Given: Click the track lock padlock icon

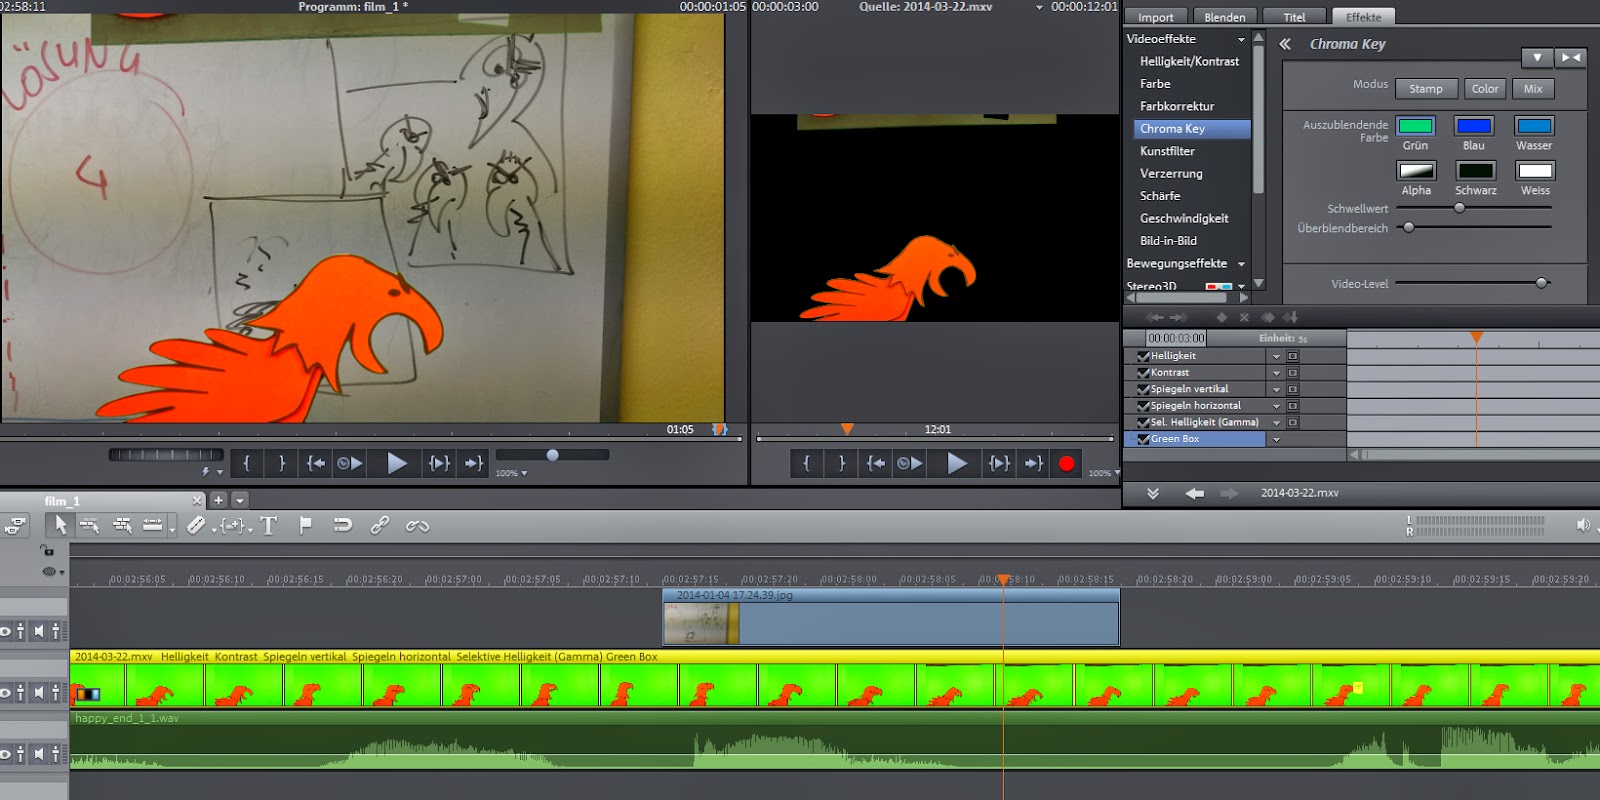Looking at the screenshot, I should [x=47, y=550].
